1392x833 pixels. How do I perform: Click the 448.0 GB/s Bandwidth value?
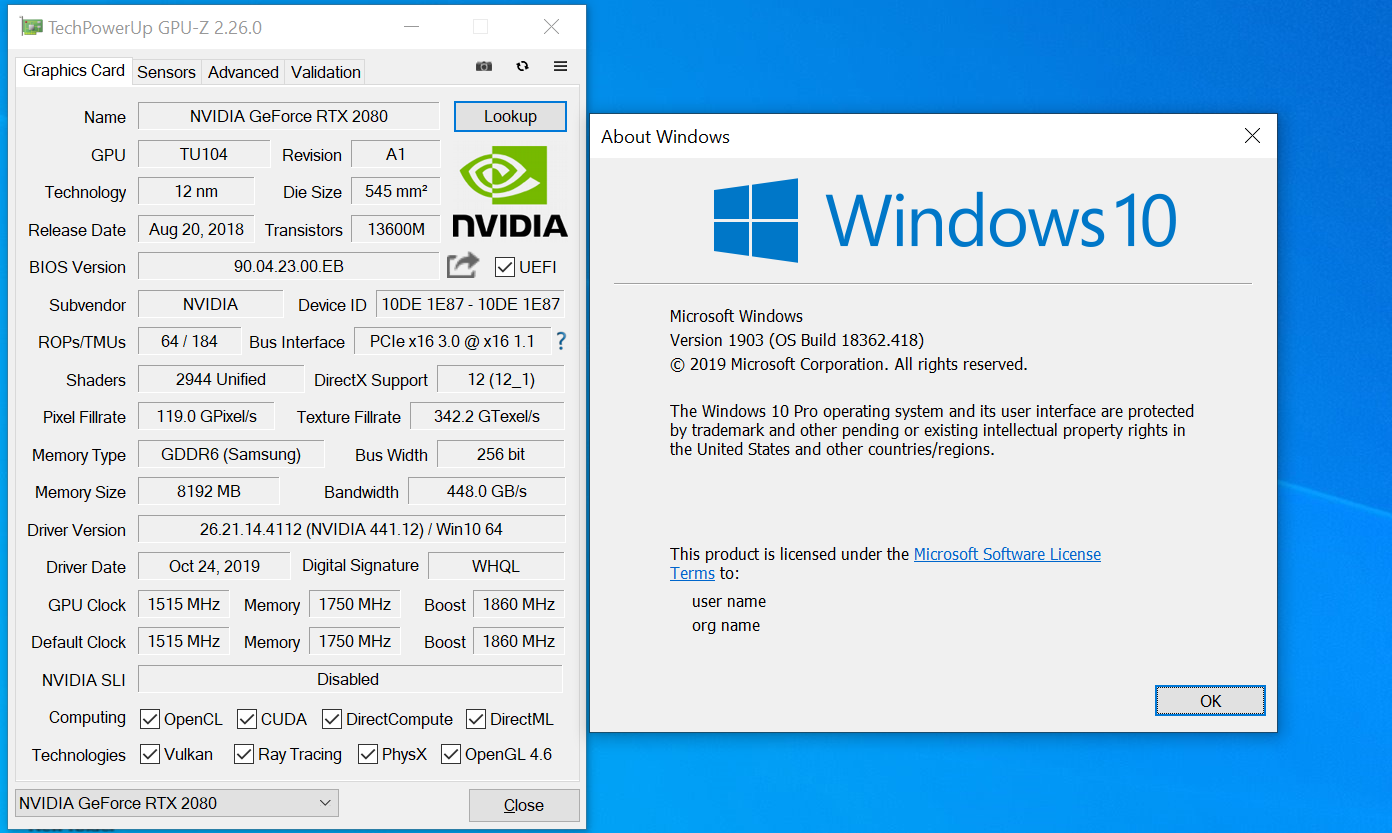click(x=487, y=491)
